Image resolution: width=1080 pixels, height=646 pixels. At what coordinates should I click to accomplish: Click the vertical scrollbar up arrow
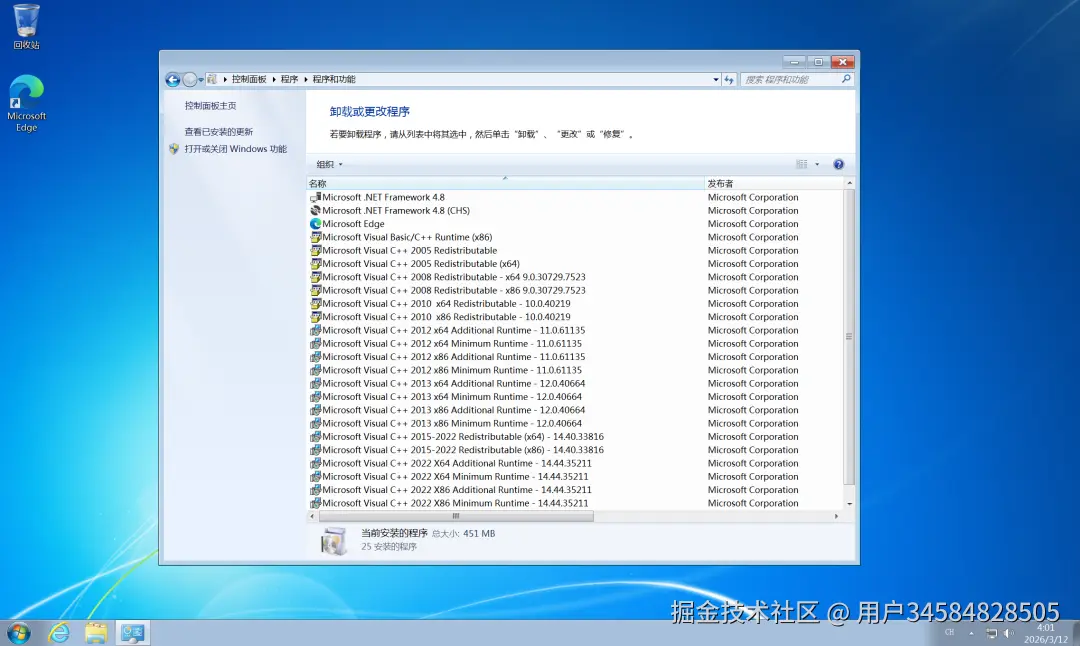point(849,183)
